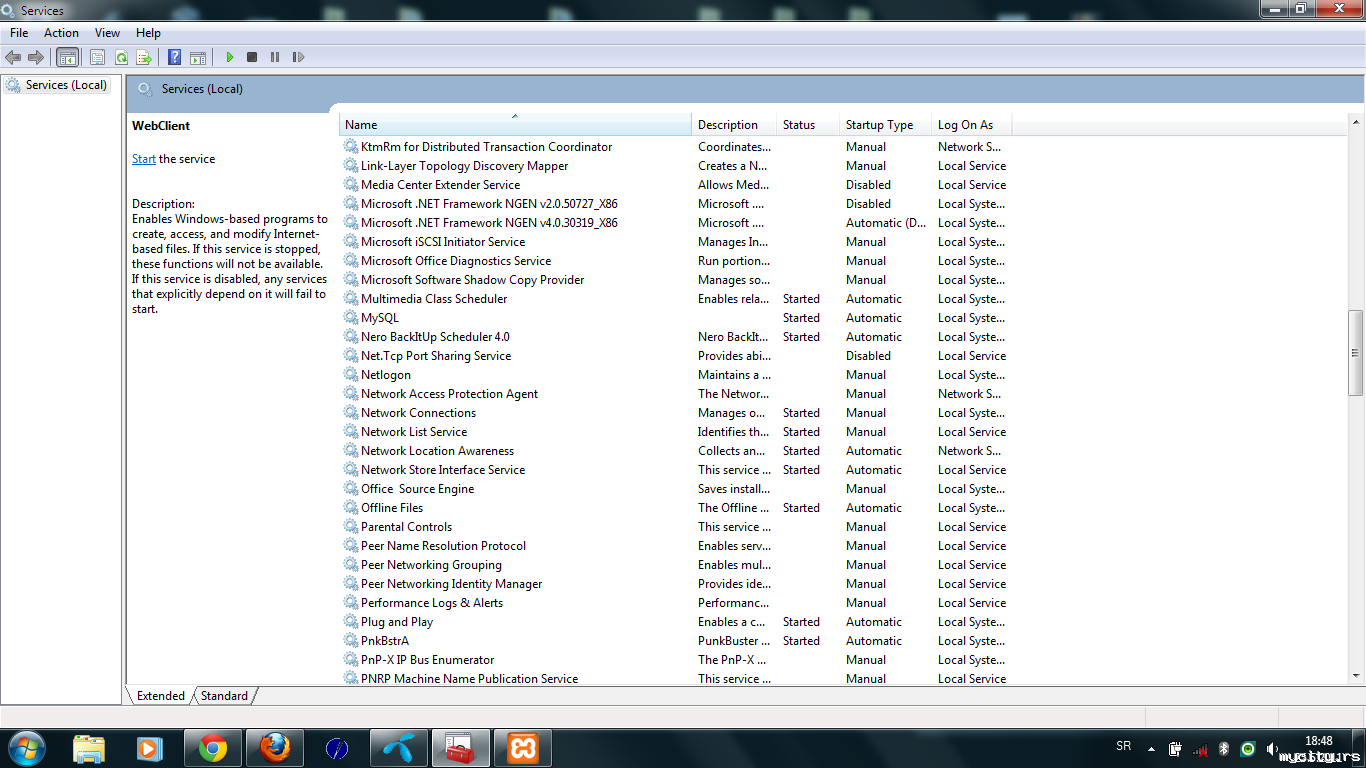1366x768 pixels.
Task: Click the vertical scrollbar thumb in services list
Action: pyautogui.click(x=1355, y=353)
